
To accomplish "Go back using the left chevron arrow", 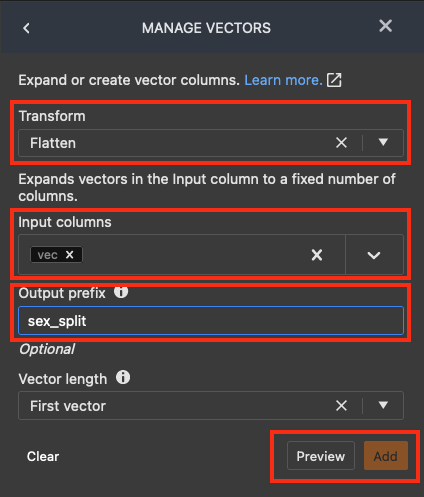I will [x=26, y=28].
